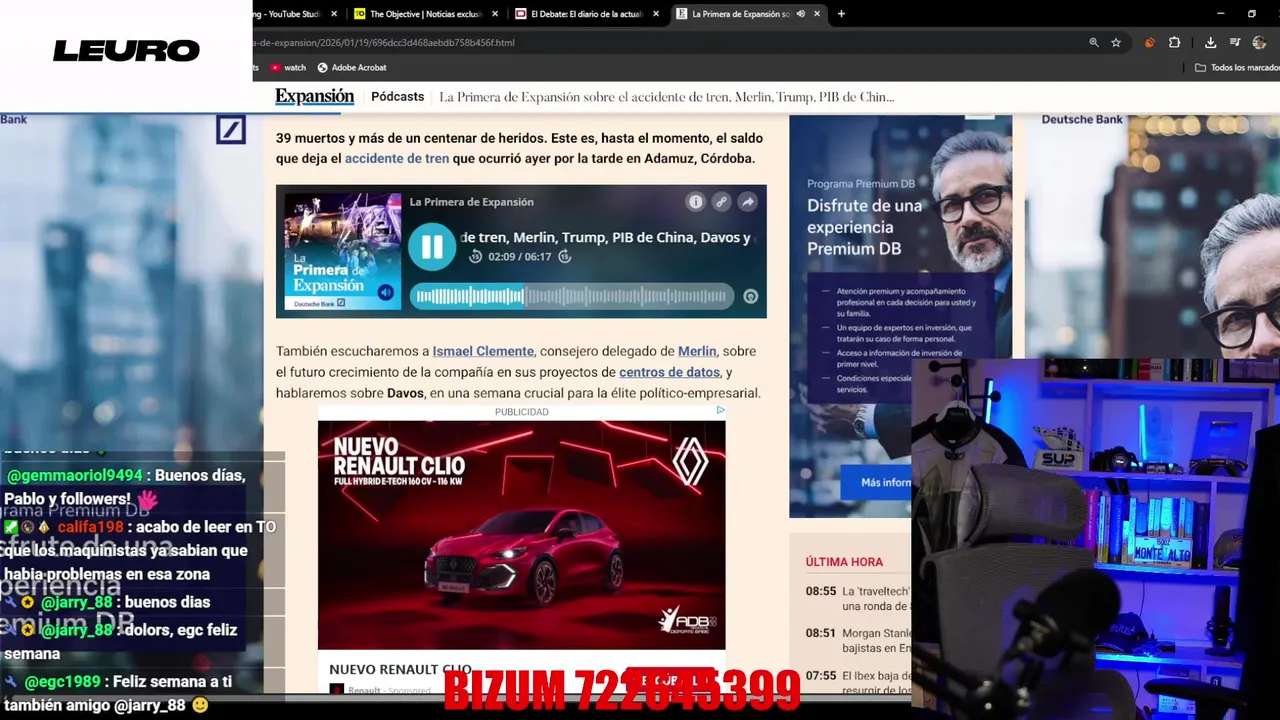Screen dimensions: 1280x720
Task: Click the speaker icon on podcast cover
Action: [x=386, y=293]
